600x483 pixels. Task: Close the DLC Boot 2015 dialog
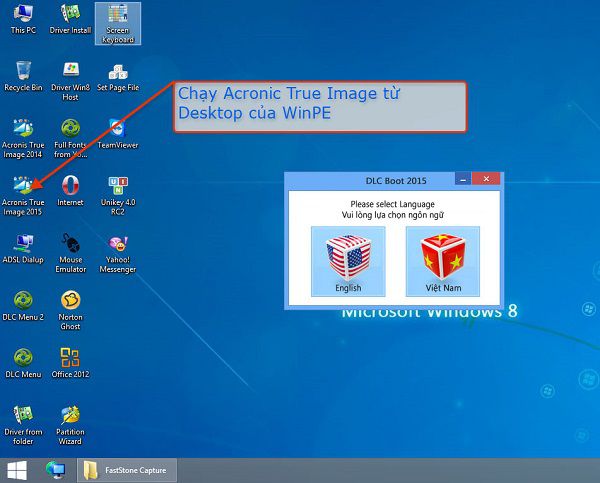click(486, 179)
